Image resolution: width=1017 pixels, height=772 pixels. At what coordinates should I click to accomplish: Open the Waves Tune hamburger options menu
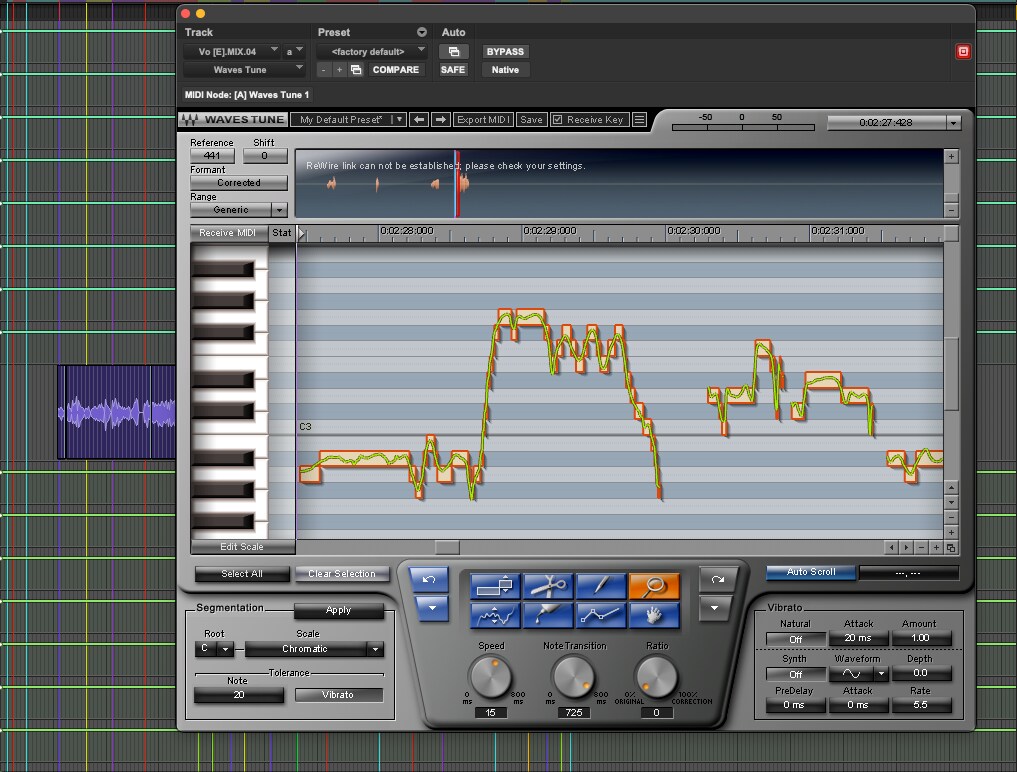(x=640, y=119)
